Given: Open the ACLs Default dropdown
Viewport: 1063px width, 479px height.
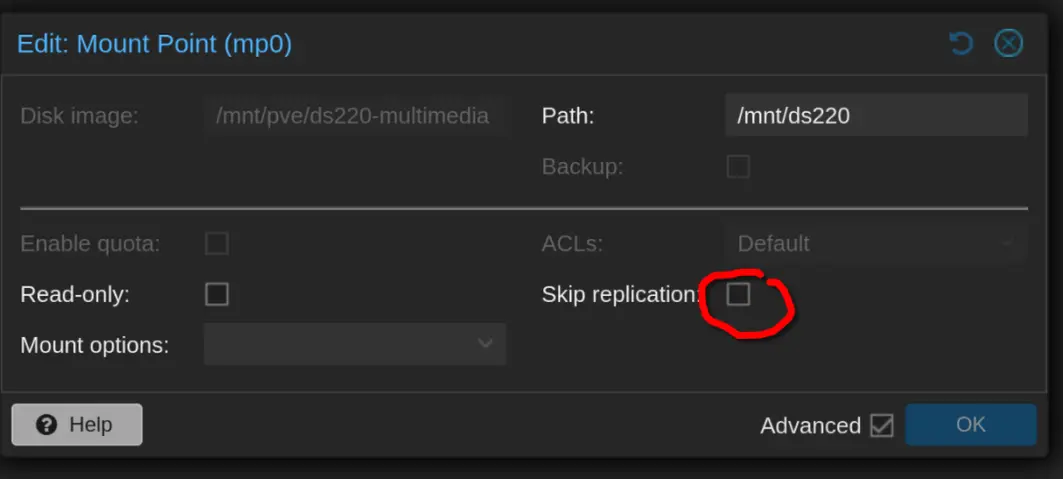Looking at the screenshot, I should tap(876, 243).
